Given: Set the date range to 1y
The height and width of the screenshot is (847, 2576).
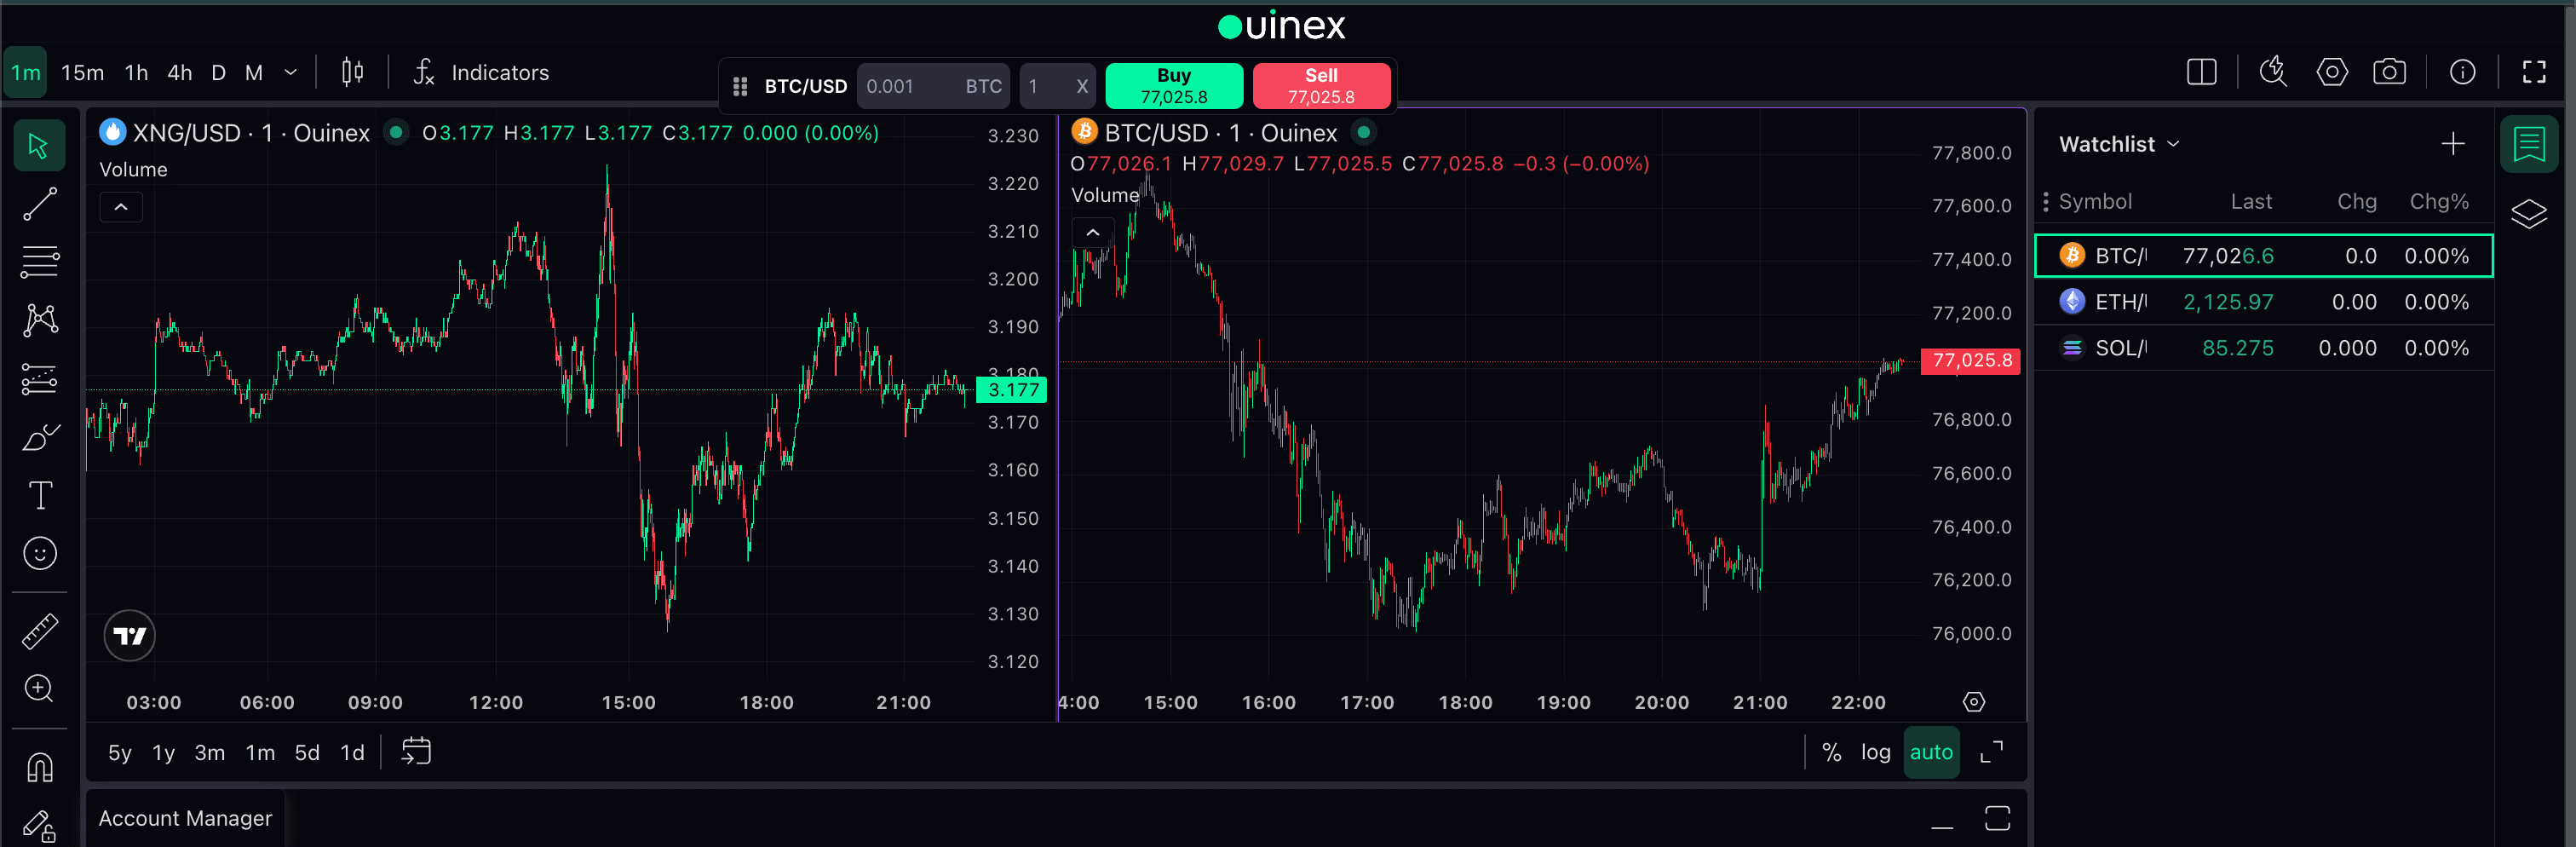Looking at the screenshot, I should [x=164, y=752].
